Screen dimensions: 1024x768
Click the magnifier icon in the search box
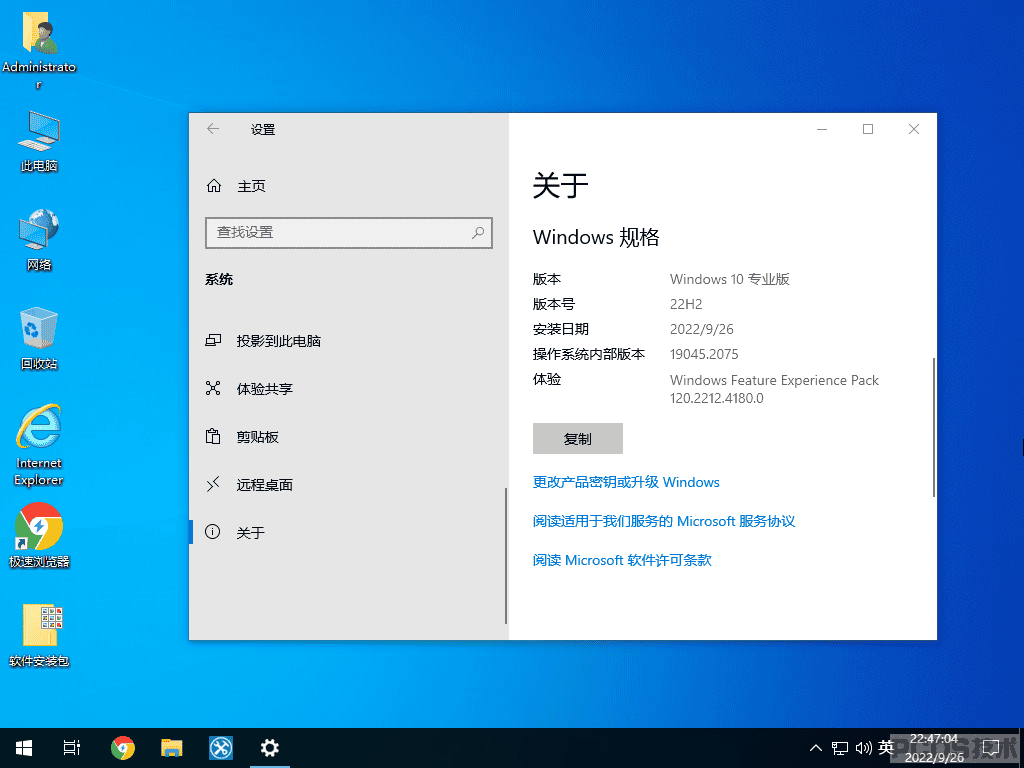click(478, 232)
